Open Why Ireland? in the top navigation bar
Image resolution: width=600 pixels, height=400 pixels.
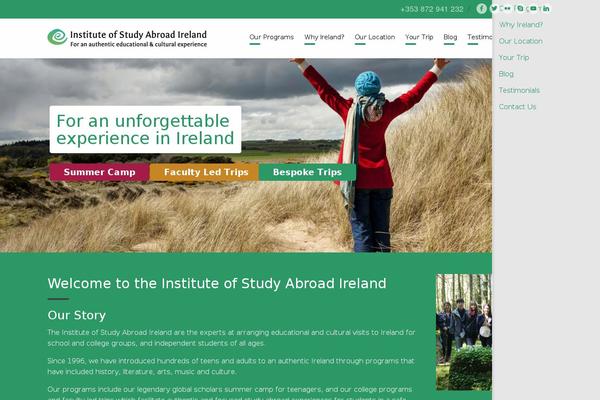324,37
